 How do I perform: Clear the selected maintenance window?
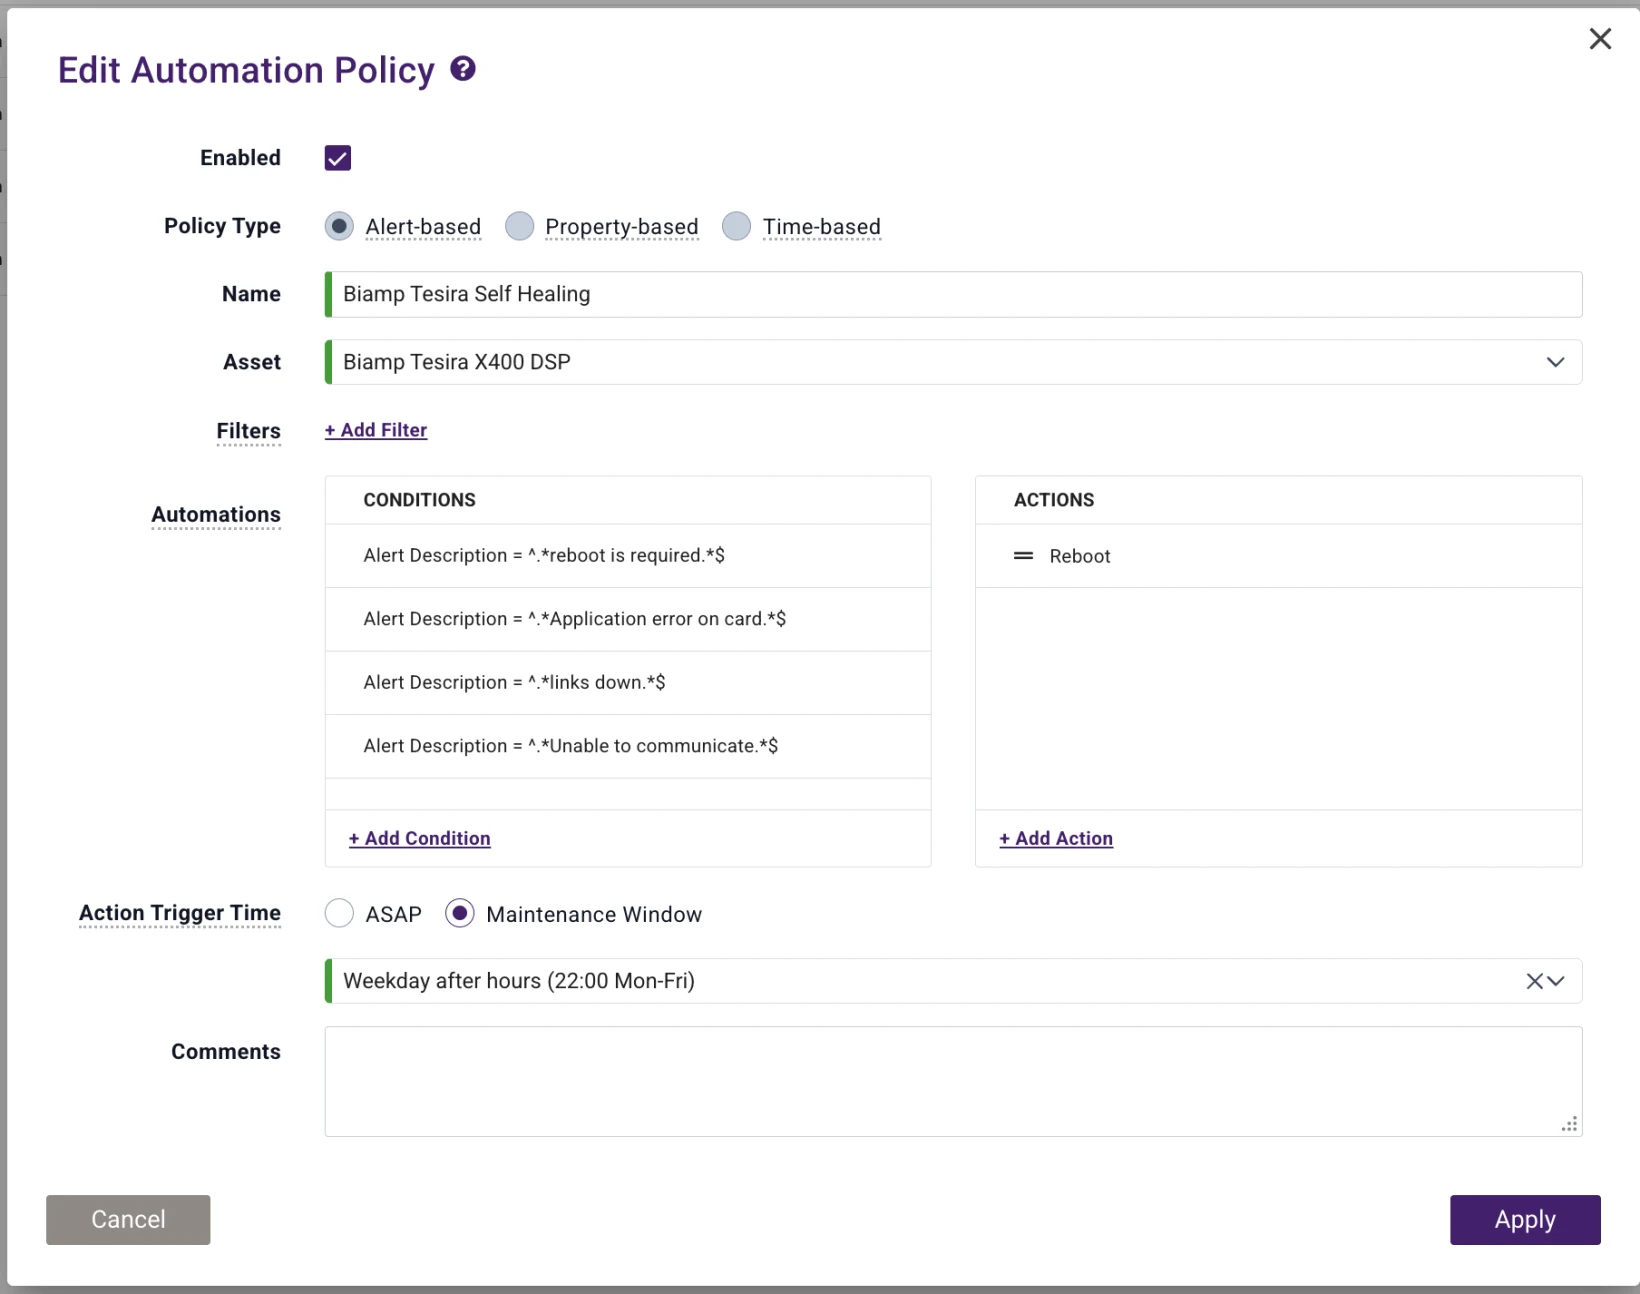[x=1534, y=981]
